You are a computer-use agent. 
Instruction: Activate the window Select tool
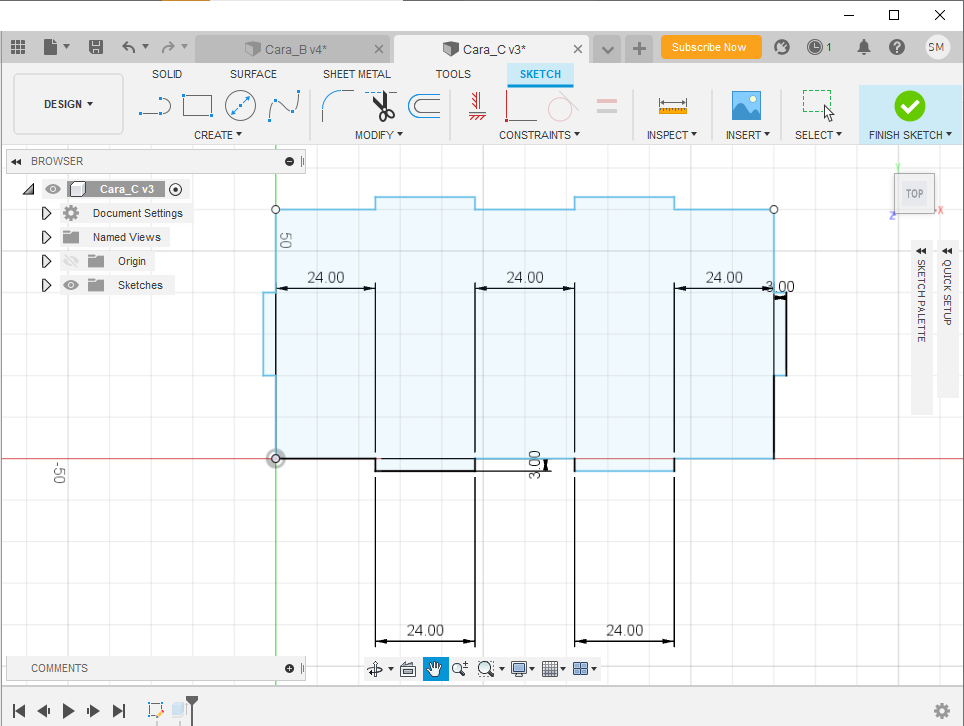click(818, 106)
